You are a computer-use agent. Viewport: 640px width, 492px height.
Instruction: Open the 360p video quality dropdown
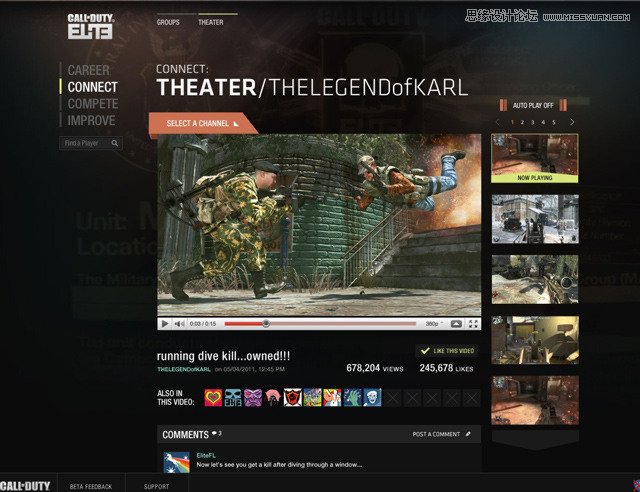pyautogui.click(x=434, y=324)
